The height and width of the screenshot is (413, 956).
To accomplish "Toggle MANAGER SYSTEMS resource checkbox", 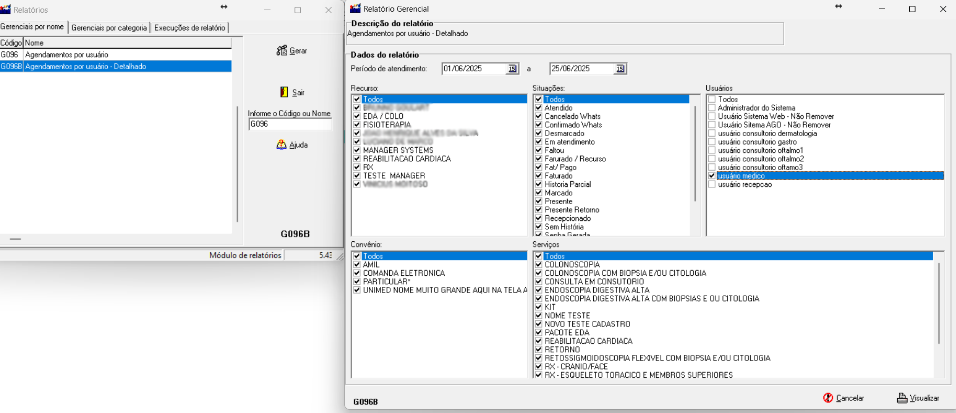I will [357, 149].
